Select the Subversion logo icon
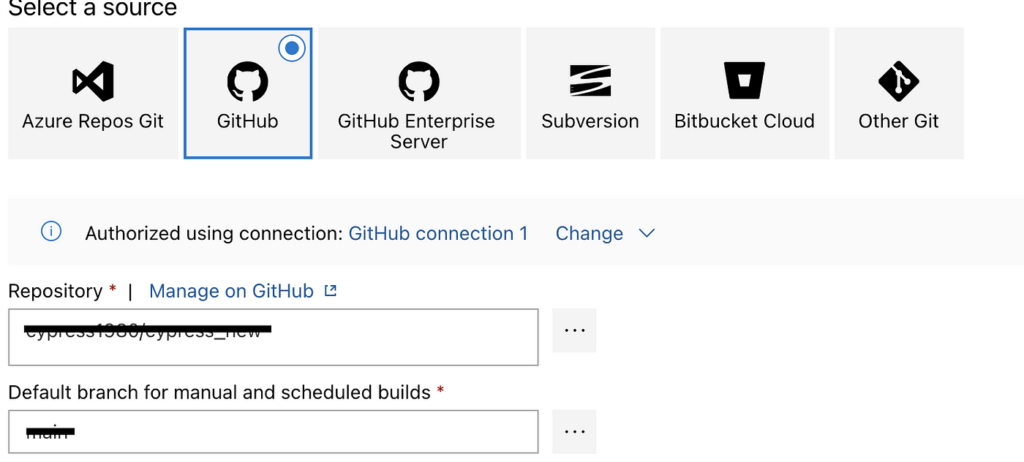 tap(590, 80)
